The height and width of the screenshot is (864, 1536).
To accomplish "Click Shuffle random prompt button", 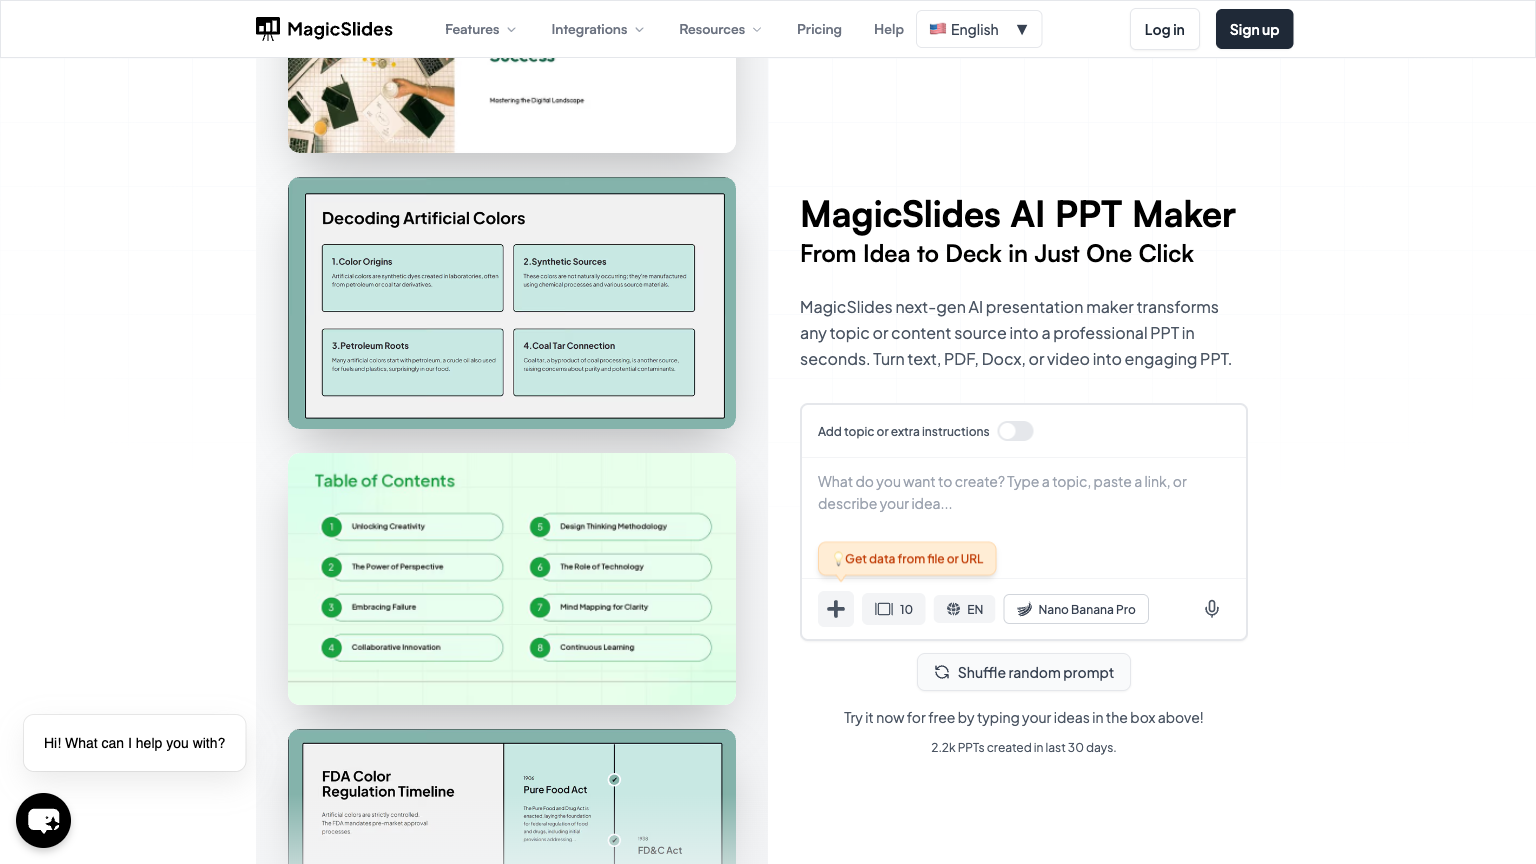I will (x=1024, y=672).
